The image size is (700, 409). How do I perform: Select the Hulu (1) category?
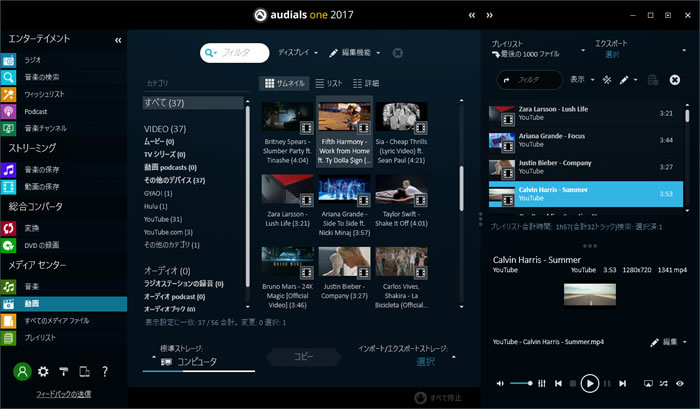pyautogui.click(x=155, y=206)
